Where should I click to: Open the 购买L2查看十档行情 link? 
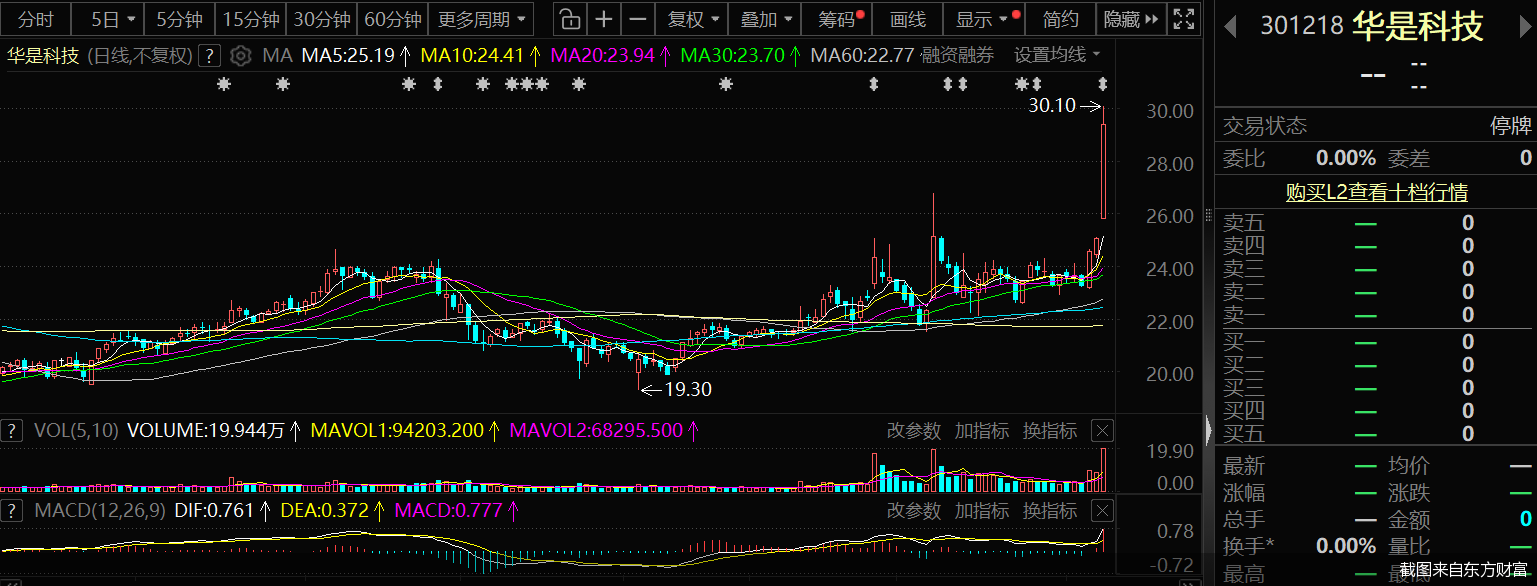1377,192
